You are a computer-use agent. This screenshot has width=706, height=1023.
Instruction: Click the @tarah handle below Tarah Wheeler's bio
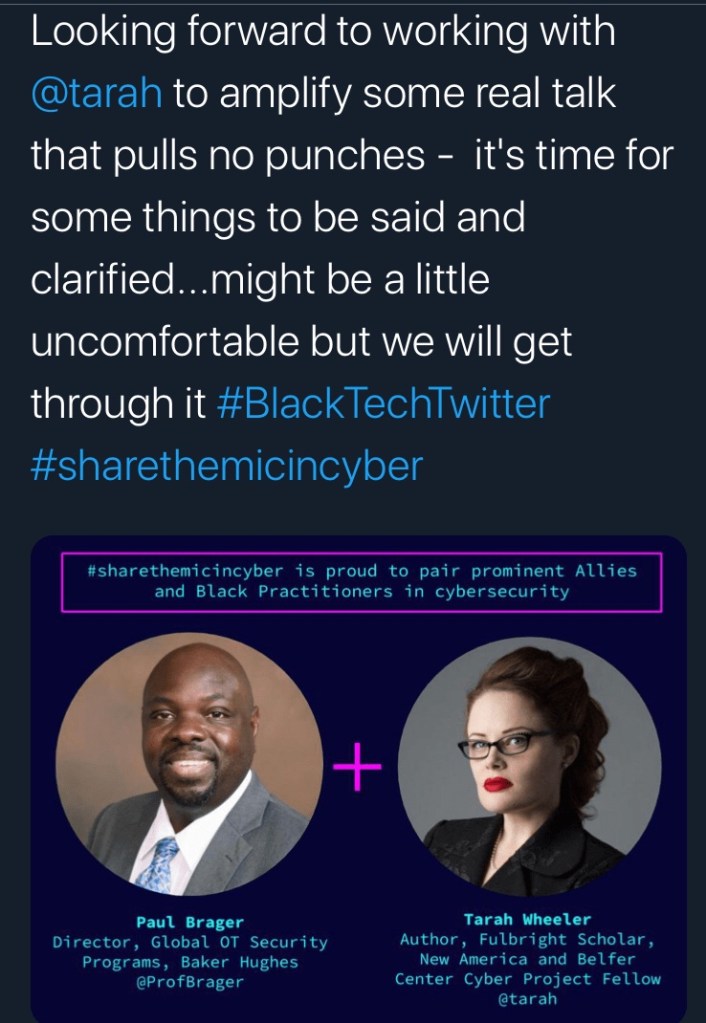point(528,999)
